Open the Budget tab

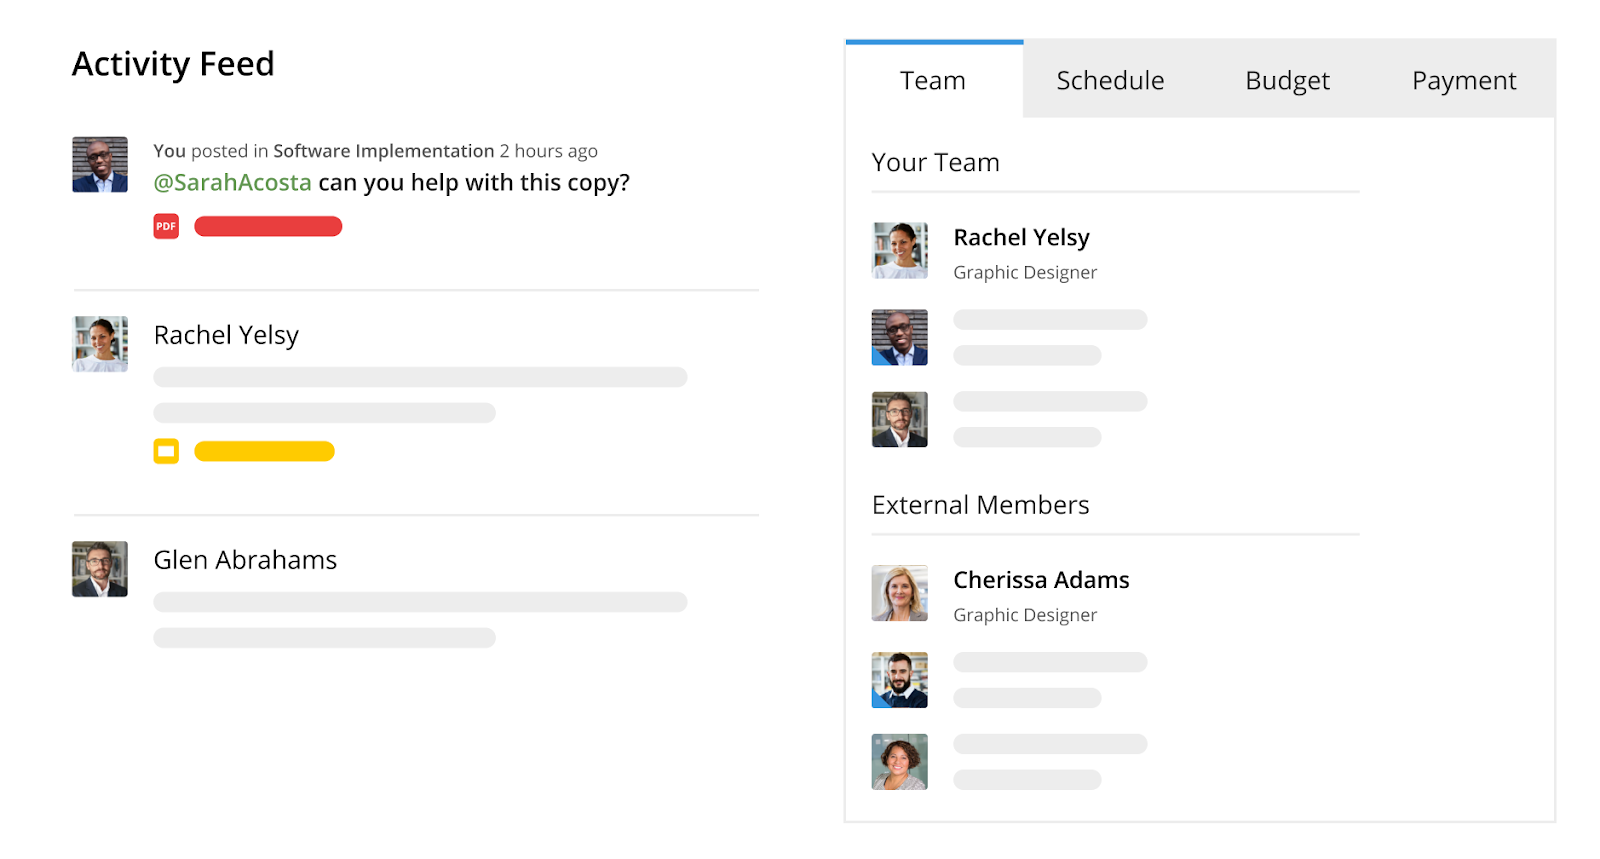coord(1286,80)
